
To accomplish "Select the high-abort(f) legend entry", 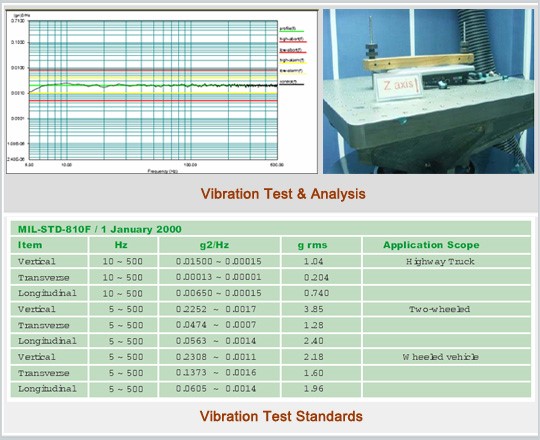I will (x=292, y=40).
